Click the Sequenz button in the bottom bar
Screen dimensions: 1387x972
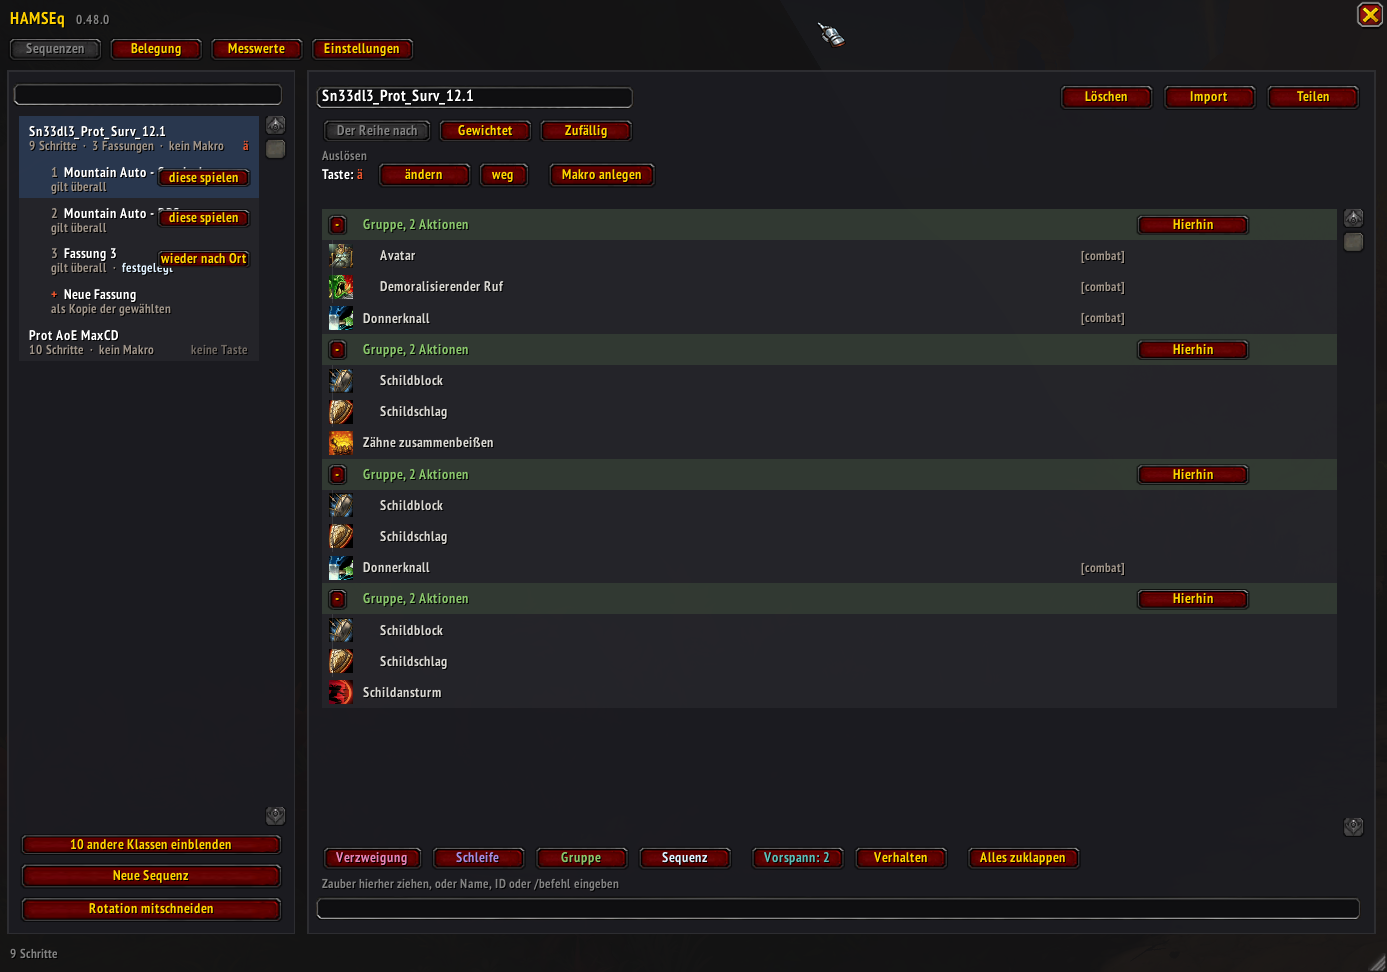685,858
